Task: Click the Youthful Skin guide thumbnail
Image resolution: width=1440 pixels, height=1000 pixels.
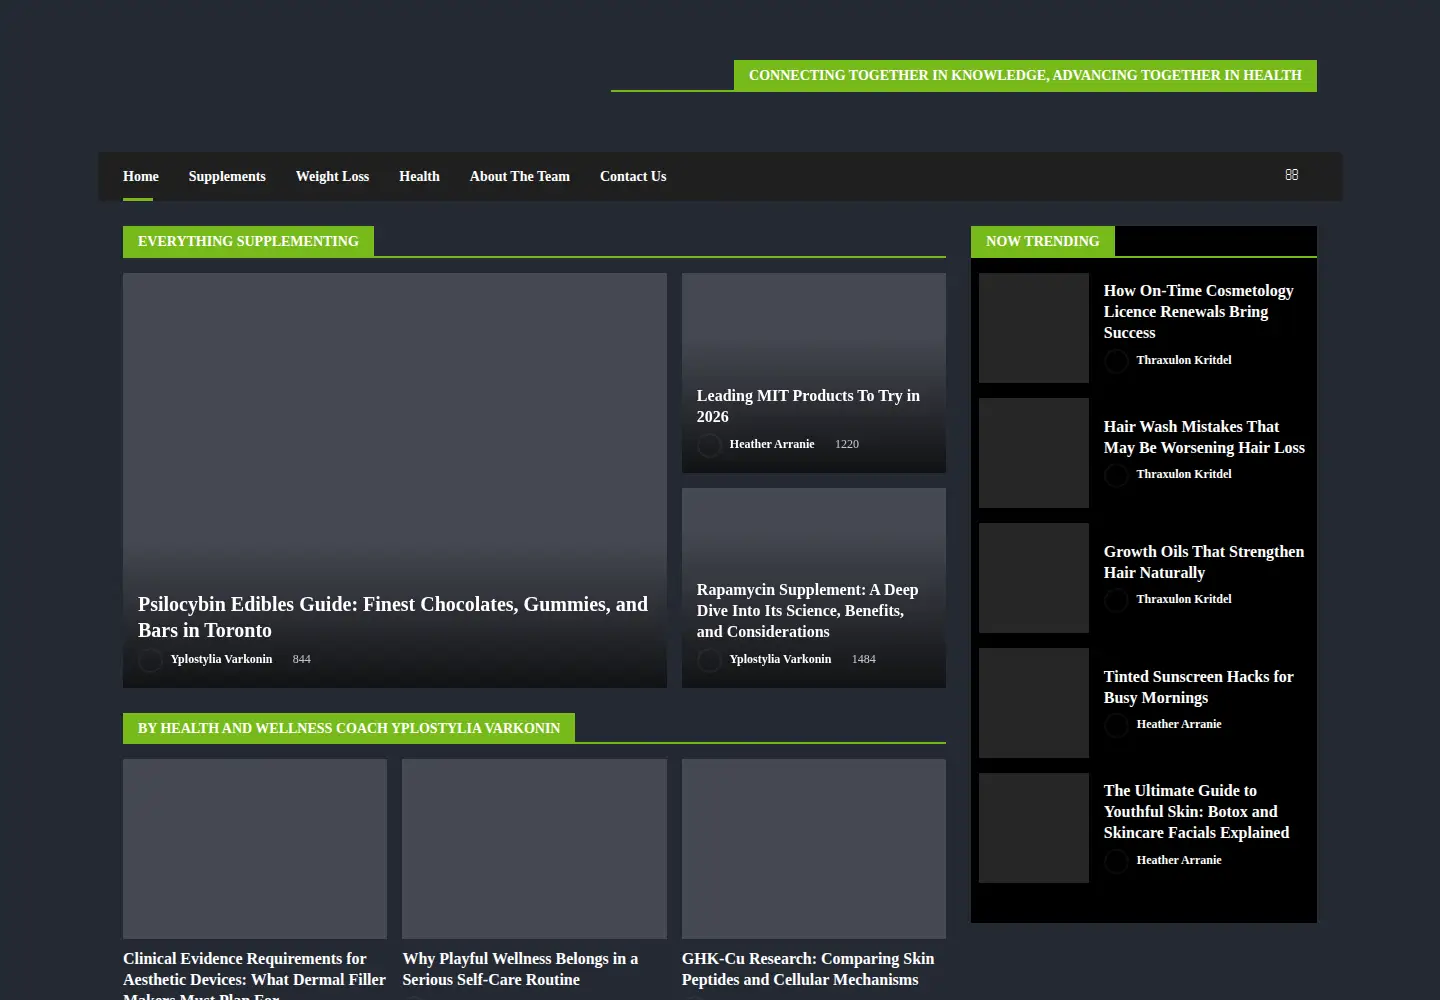Action: point(1034,828)
